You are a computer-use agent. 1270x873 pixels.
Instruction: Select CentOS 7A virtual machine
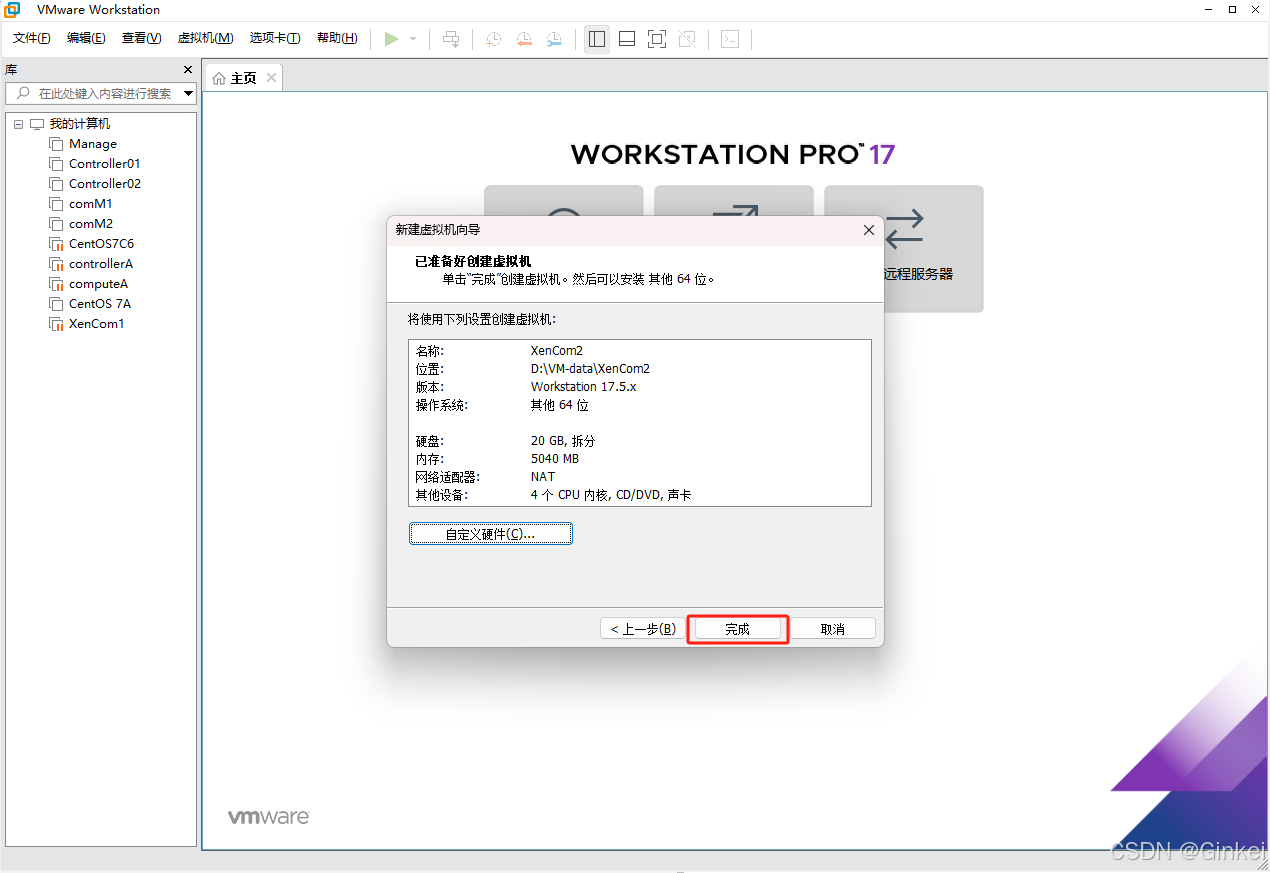click(x=100, y=304)
